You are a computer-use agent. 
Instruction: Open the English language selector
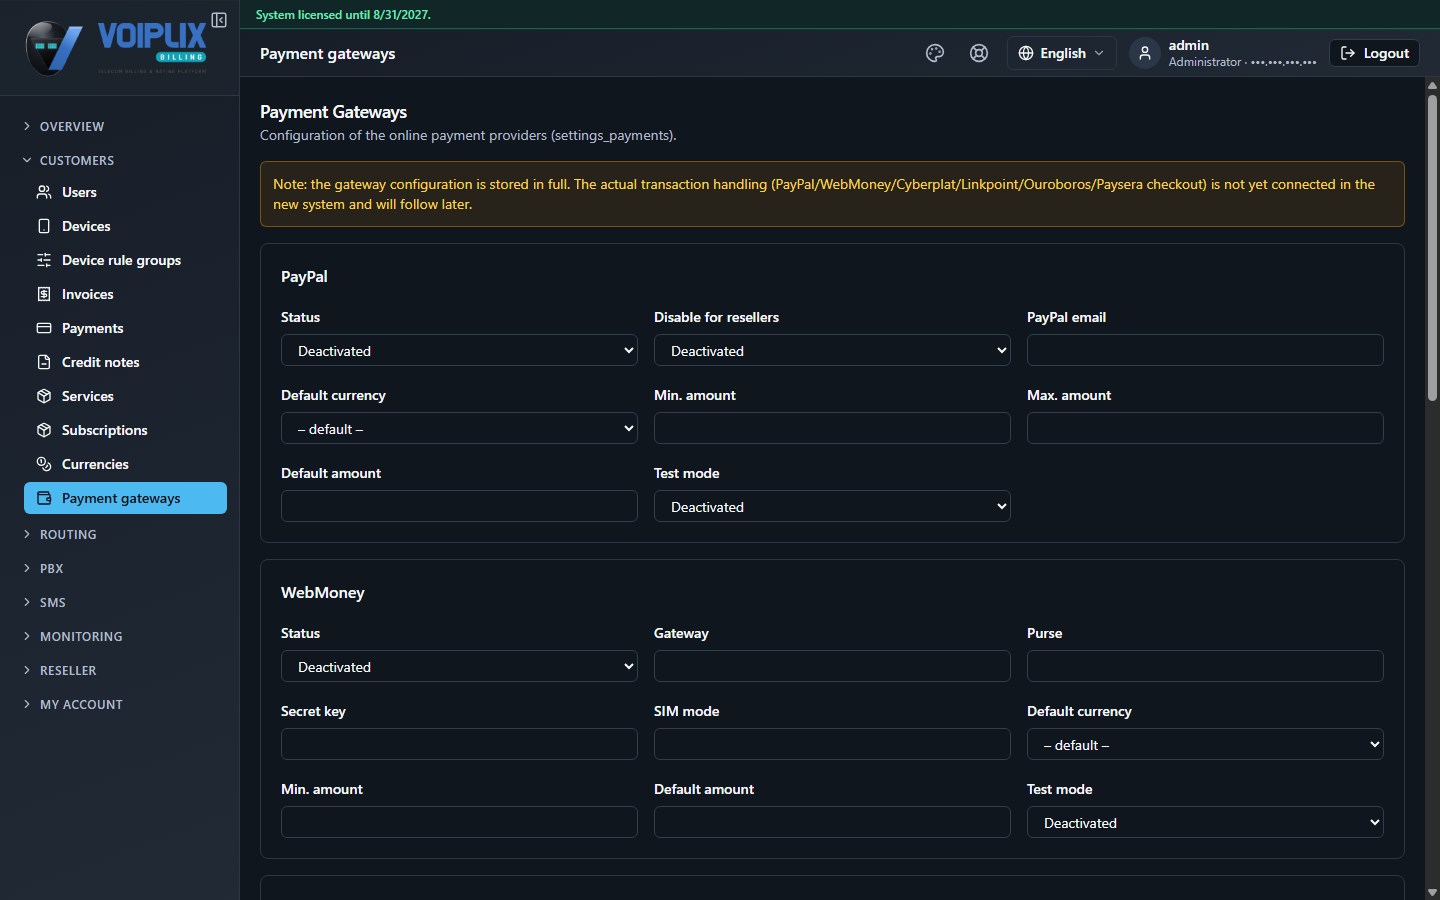pos(1061,53)
